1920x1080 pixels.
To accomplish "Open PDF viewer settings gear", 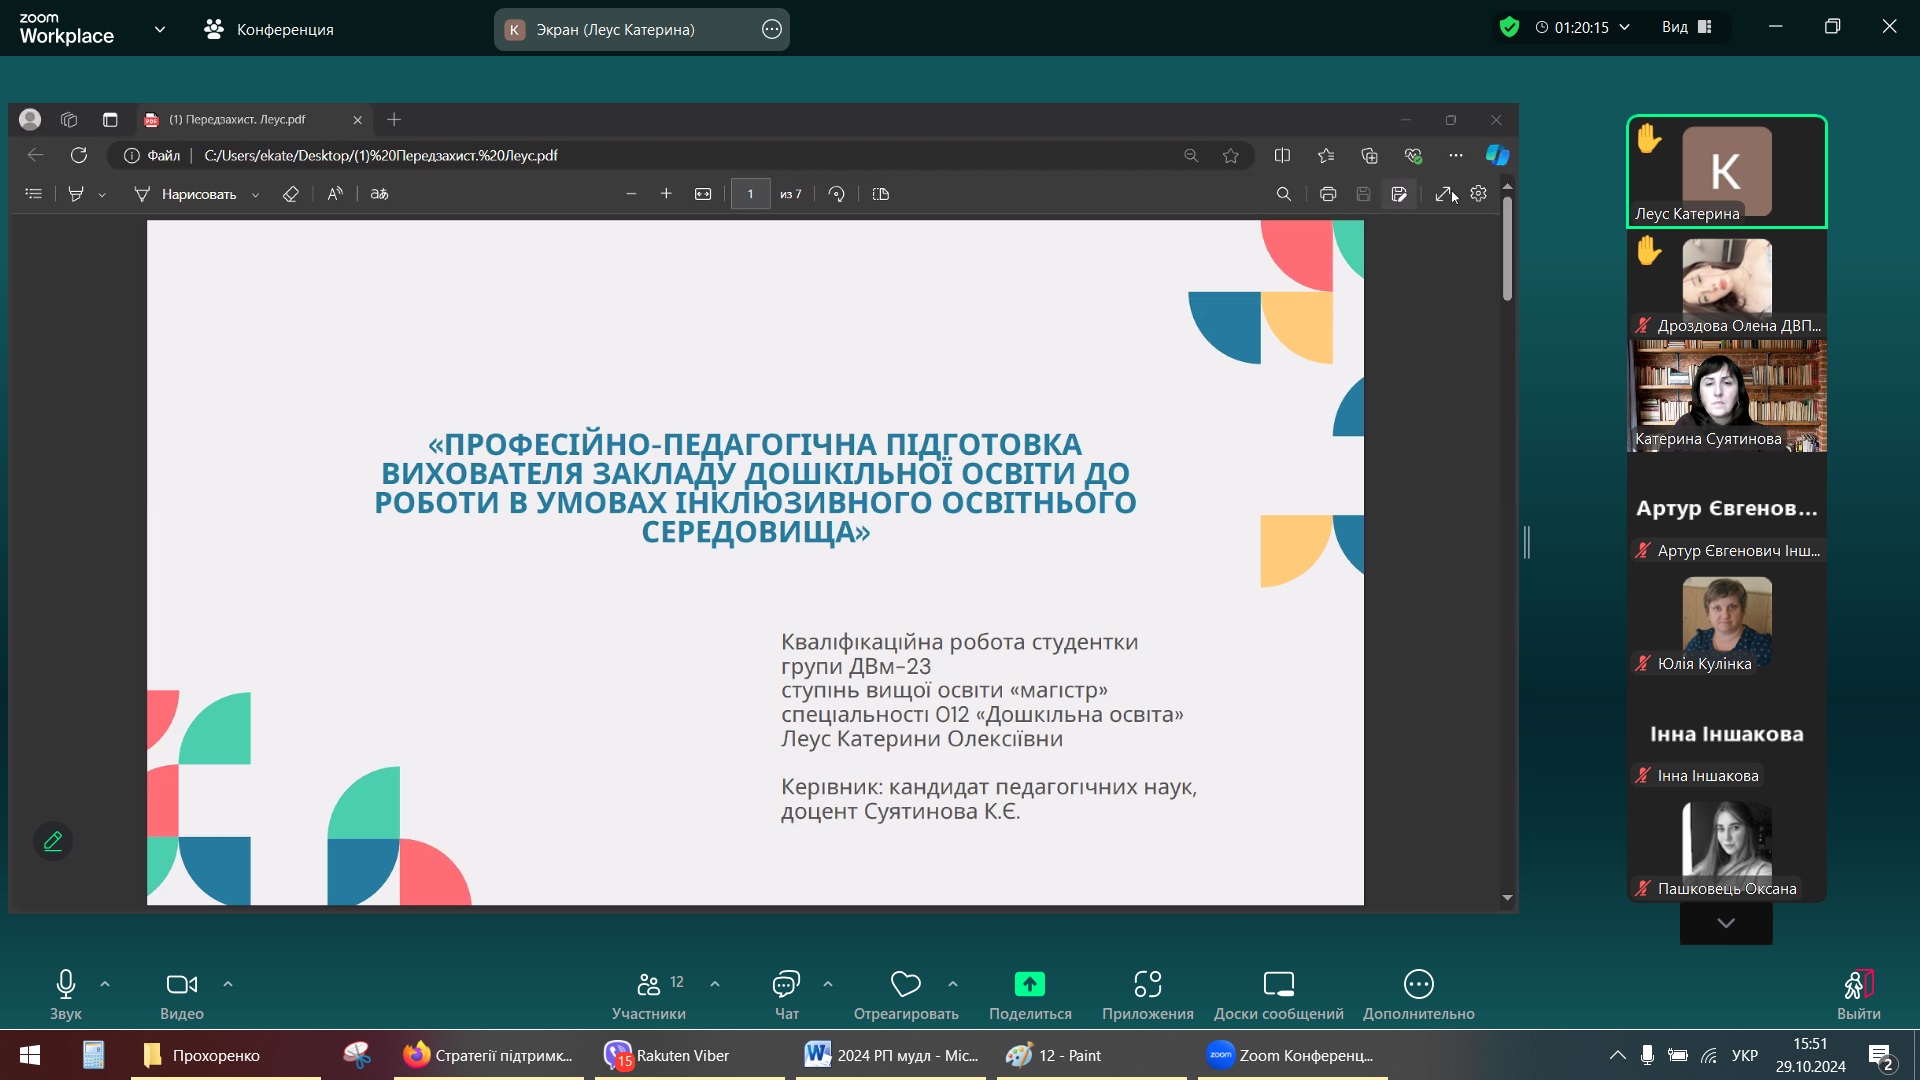I will [1479, 194].
